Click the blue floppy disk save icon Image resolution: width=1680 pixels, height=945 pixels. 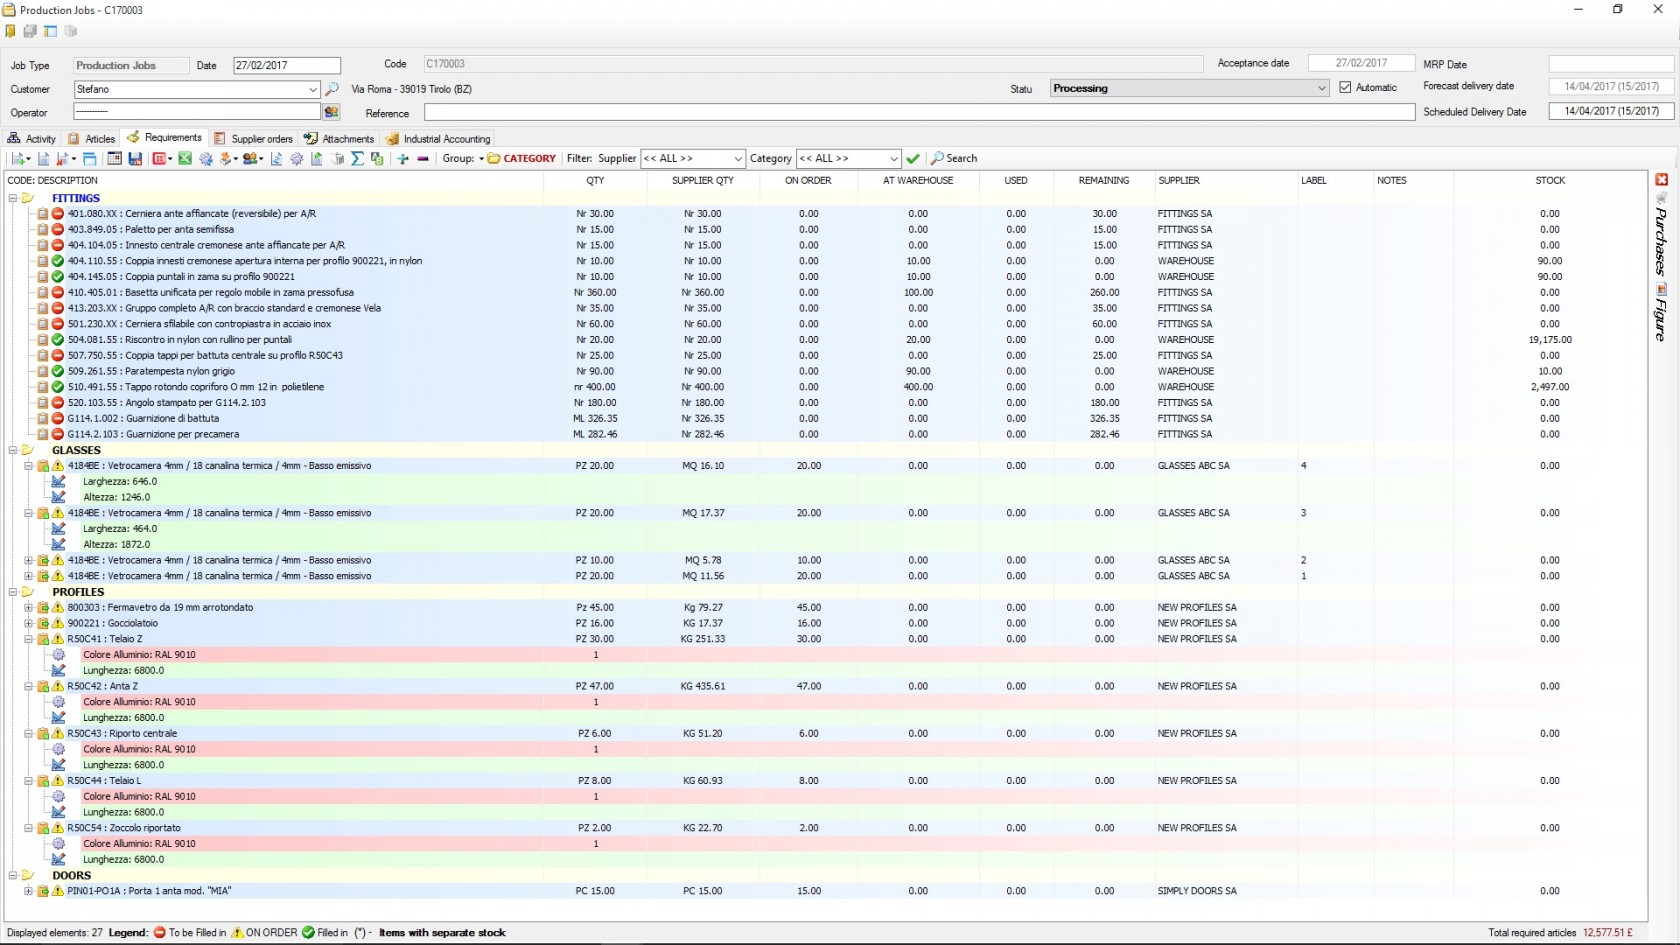pyautogui.click(x=135, y=158)
